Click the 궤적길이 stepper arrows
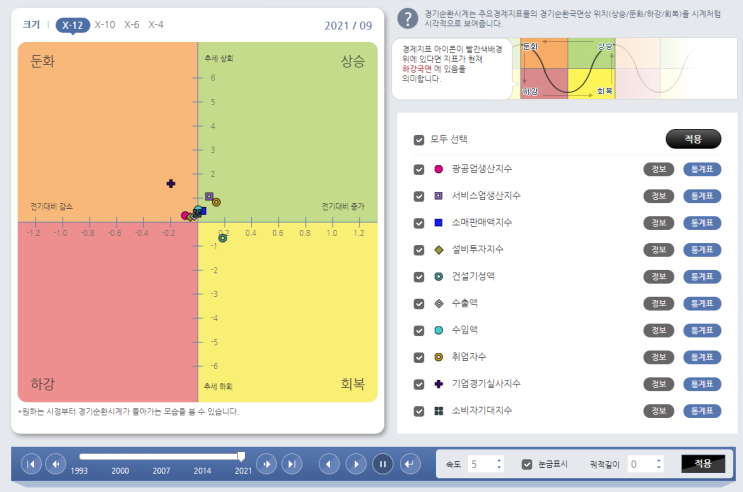743x492 pixels. click(659, 464)
